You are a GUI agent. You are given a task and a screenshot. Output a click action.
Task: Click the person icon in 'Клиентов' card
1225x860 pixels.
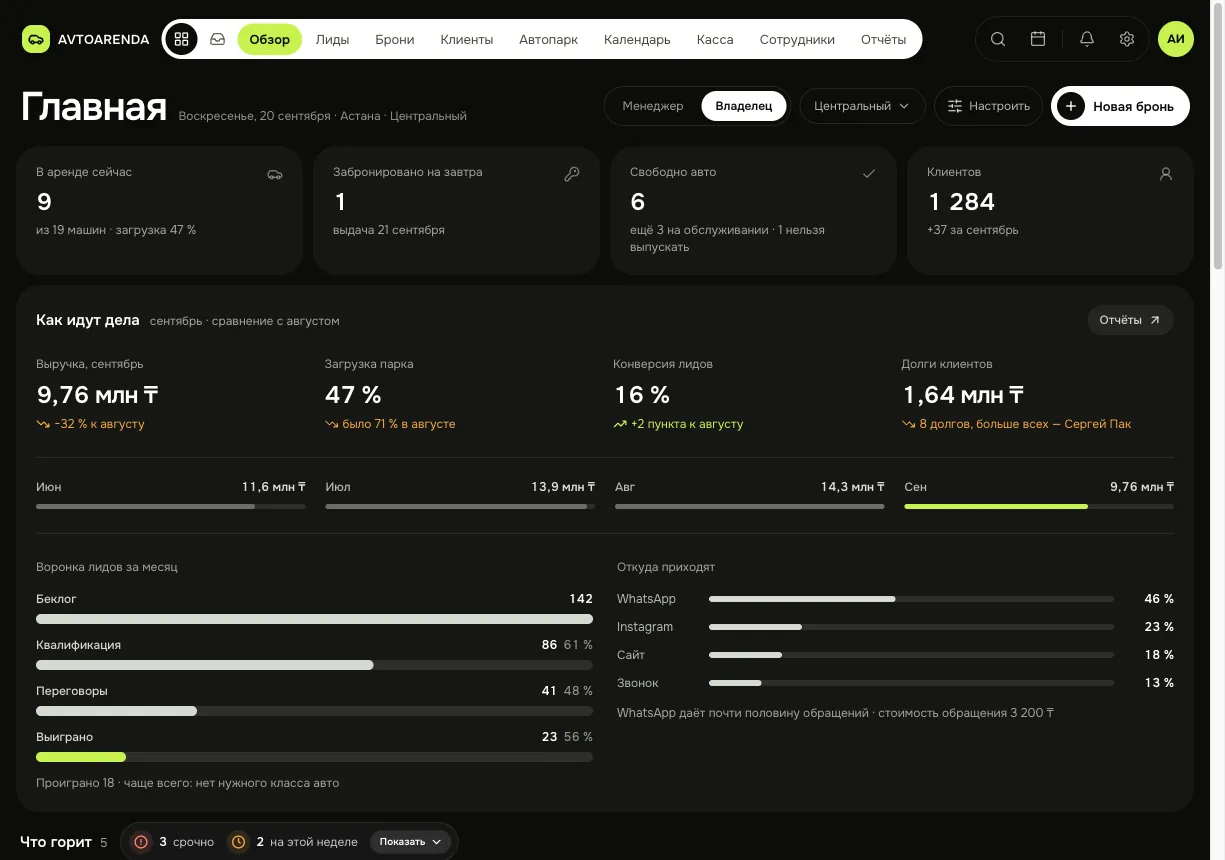point(1166,174)
